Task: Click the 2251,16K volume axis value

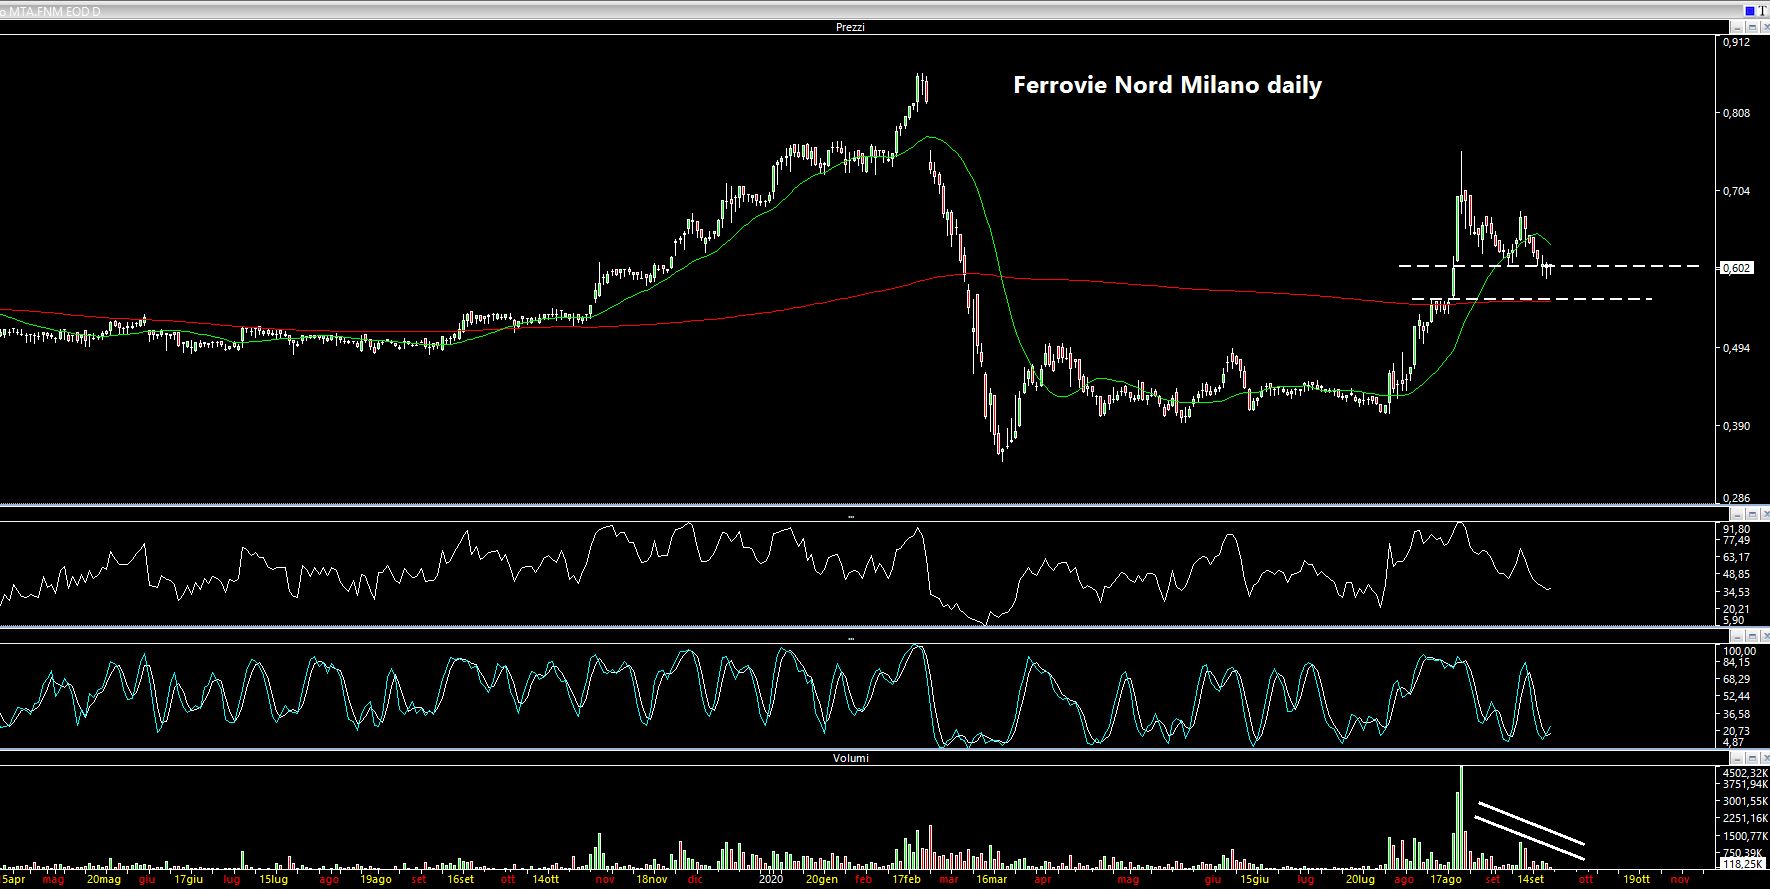Action: pyautogui.click(x=1744, y=818)
